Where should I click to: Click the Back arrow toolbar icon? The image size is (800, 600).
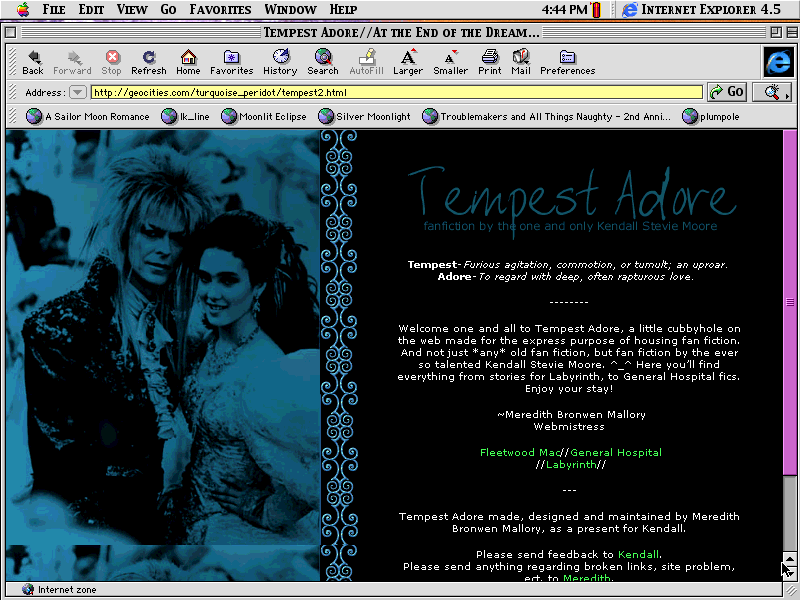[33, 57]
